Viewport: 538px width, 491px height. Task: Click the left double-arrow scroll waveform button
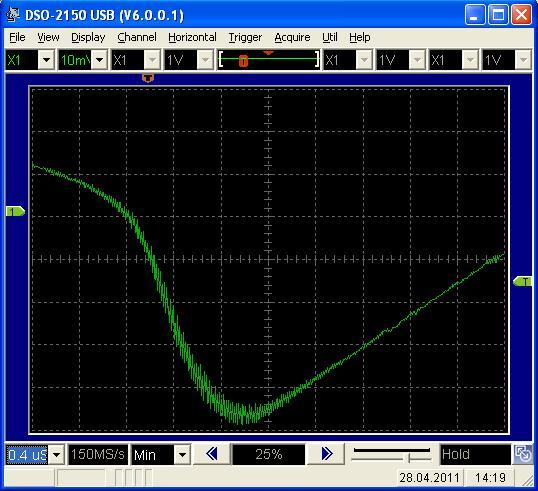[x=212, y=454]
